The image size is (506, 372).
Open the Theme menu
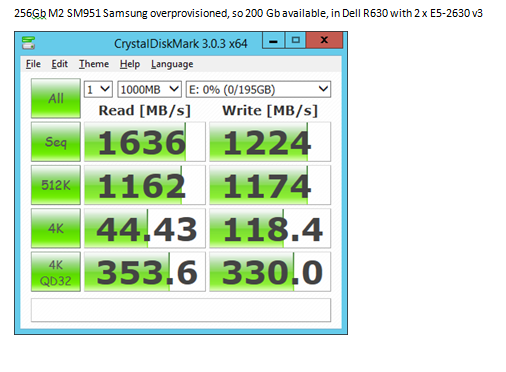tap(94, 64)
